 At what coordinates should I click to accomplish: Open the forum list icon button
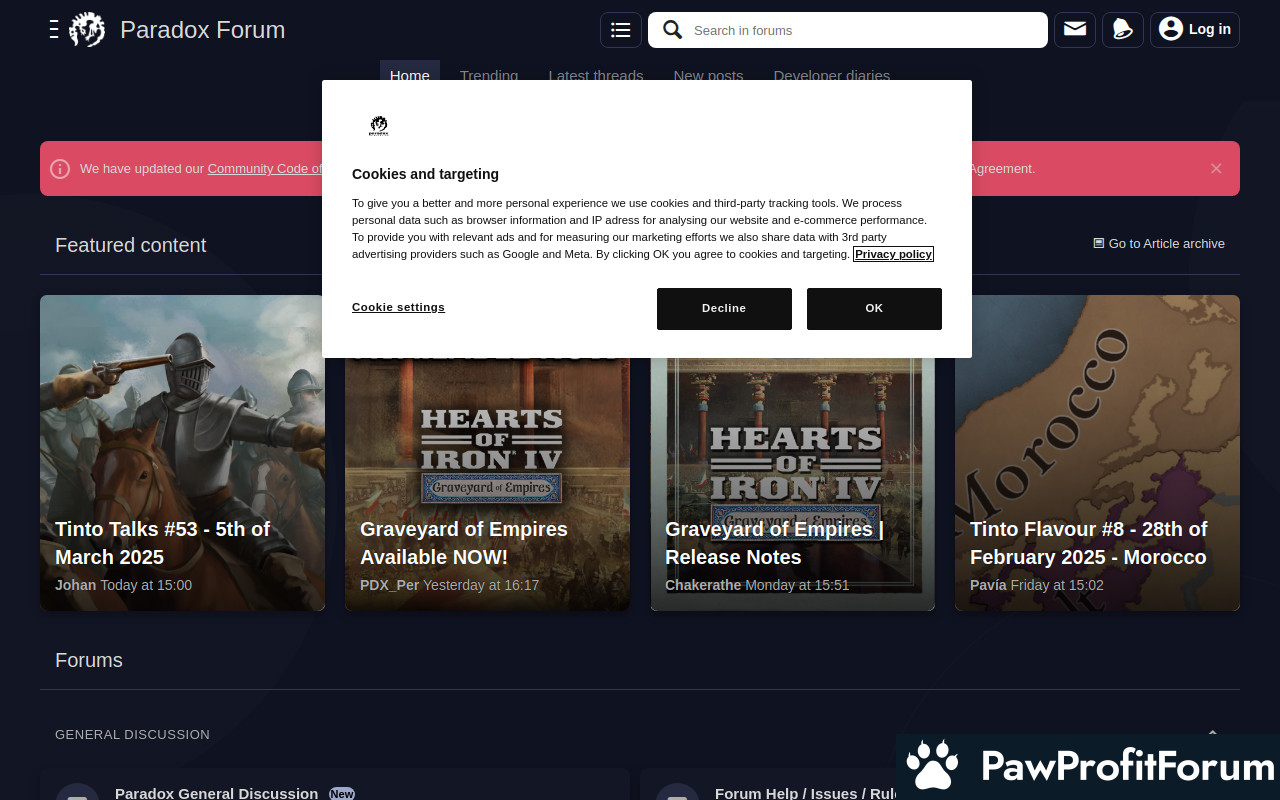pos(621,30)
